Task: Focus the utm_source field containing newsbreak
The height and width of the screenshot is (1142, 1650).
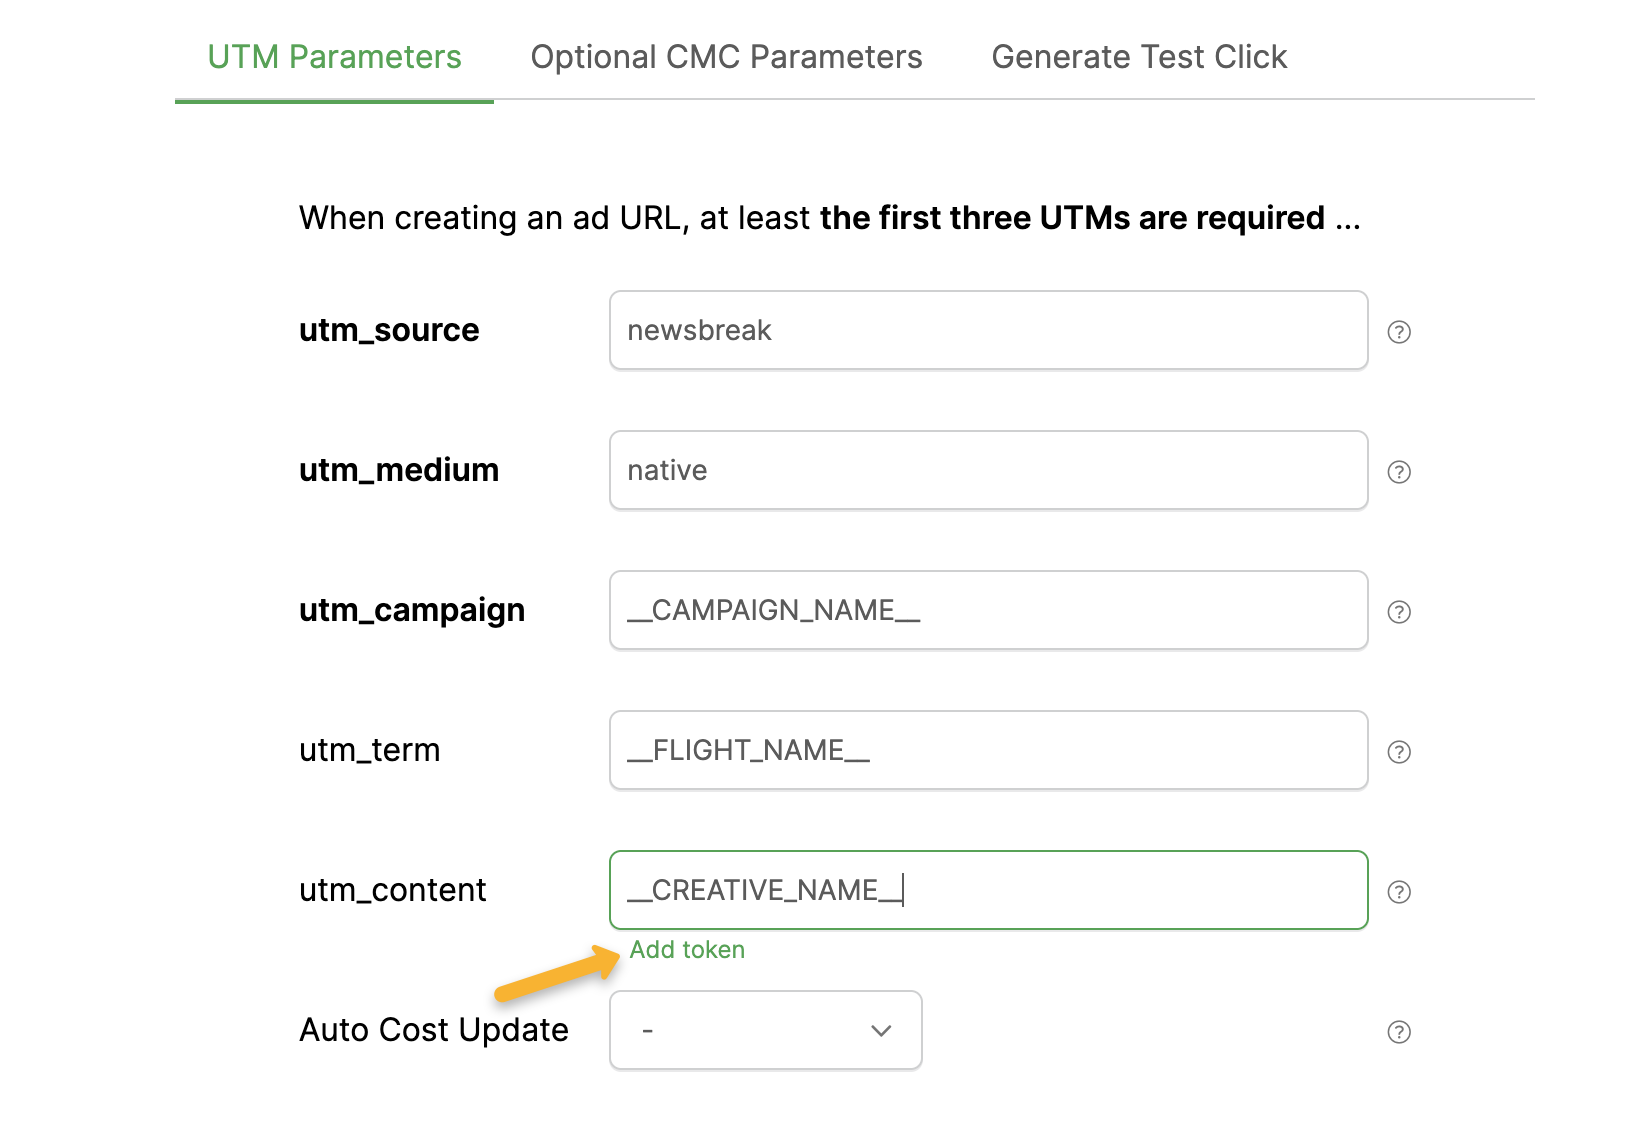Action: 988,330
